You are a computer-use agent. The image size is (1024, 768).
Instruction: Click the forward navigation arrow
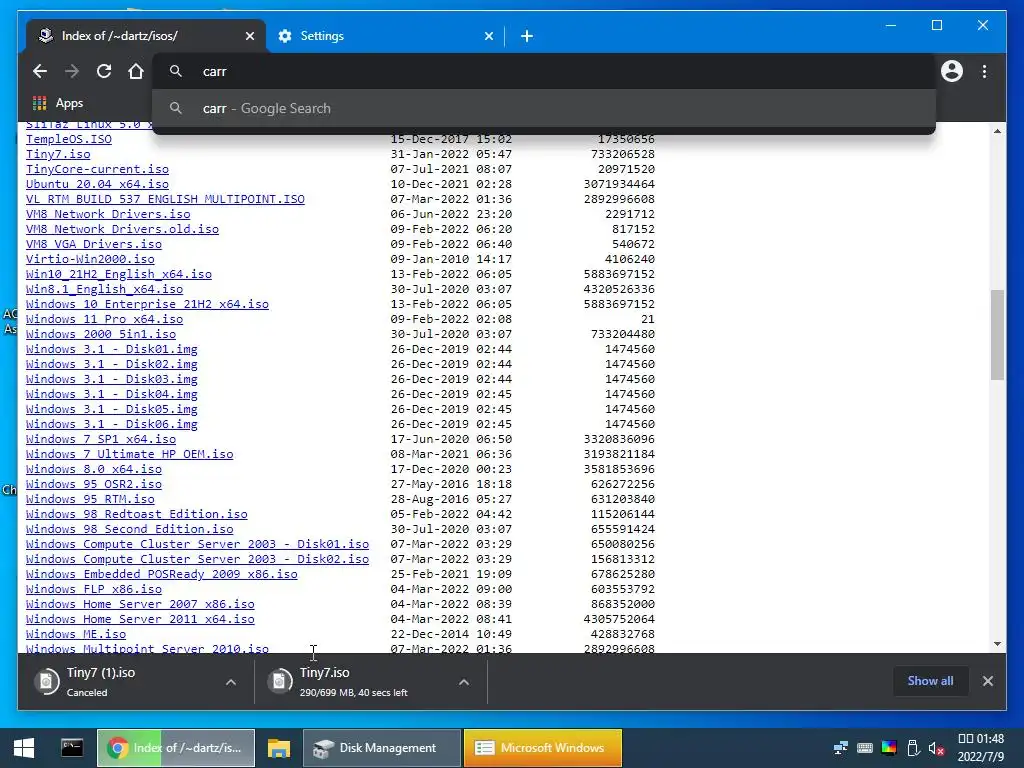(x=72, y=71)
